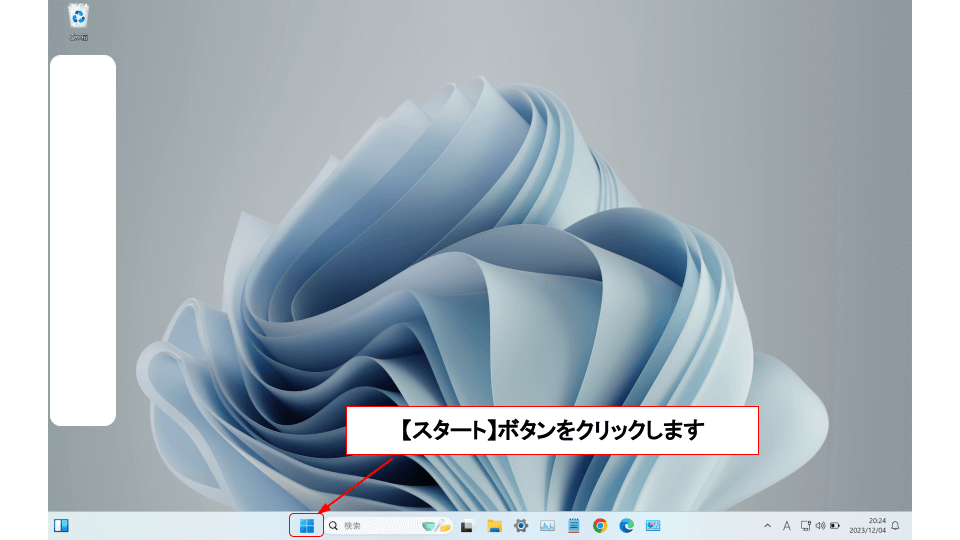Image resolution: width=960 pixels, height=540 pixels.
Task: Open Microsoft Edge from the taskbar
Action: 627,525
